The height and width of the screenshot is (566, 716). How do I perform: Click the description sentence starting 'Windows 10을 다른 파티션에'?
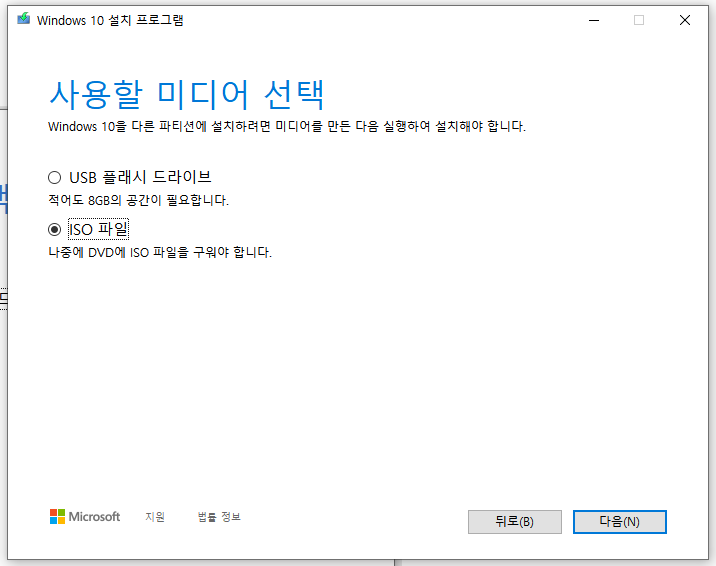pos(287,126)
